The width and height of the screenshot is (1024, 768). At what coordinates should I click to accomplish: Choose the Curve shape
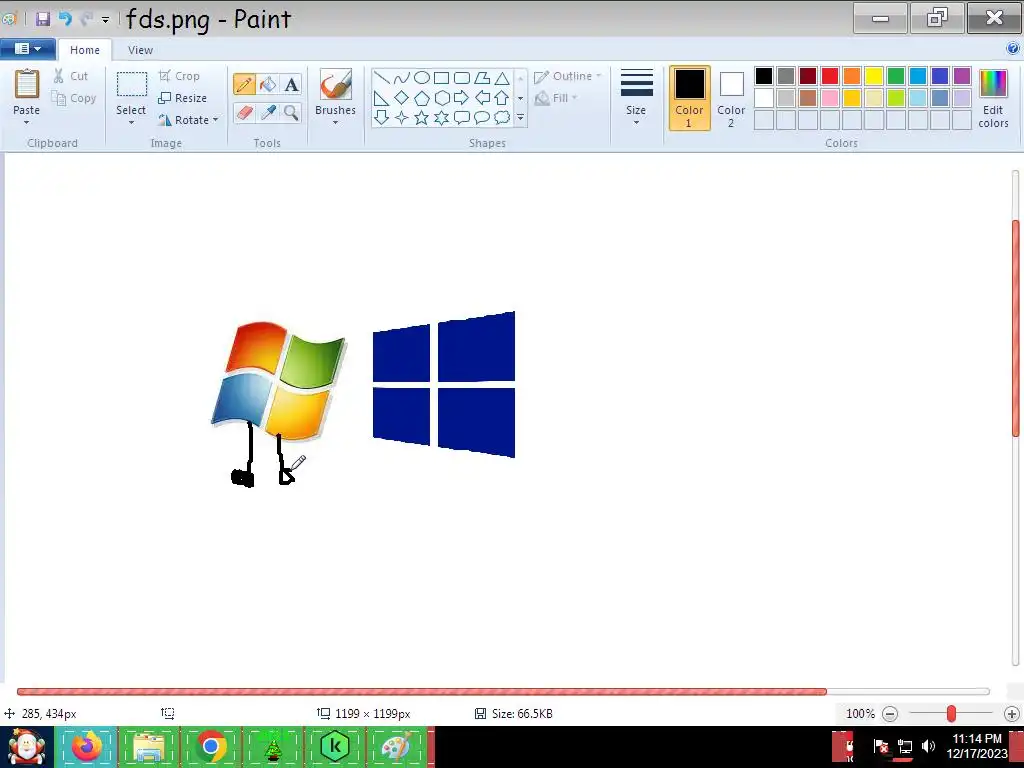[402, 78]
